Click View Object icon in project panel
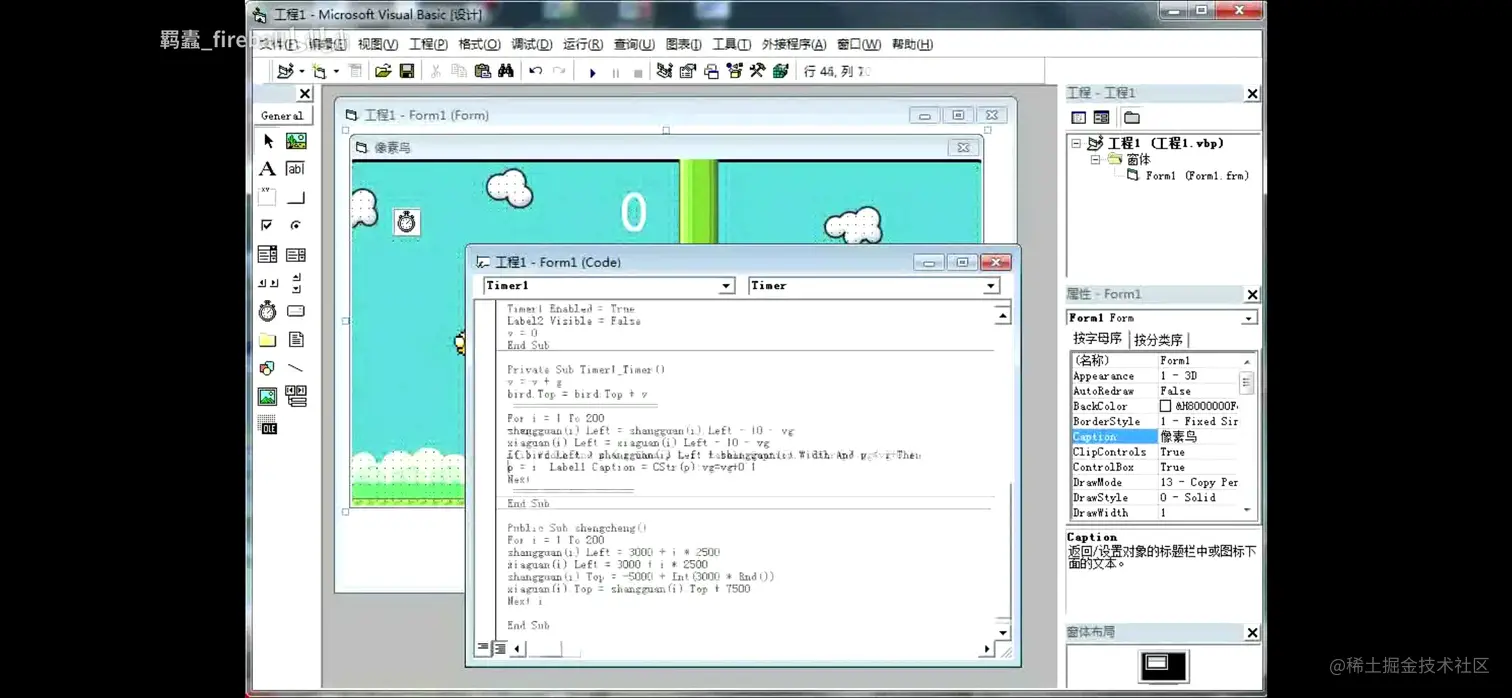 point(1102,117)
